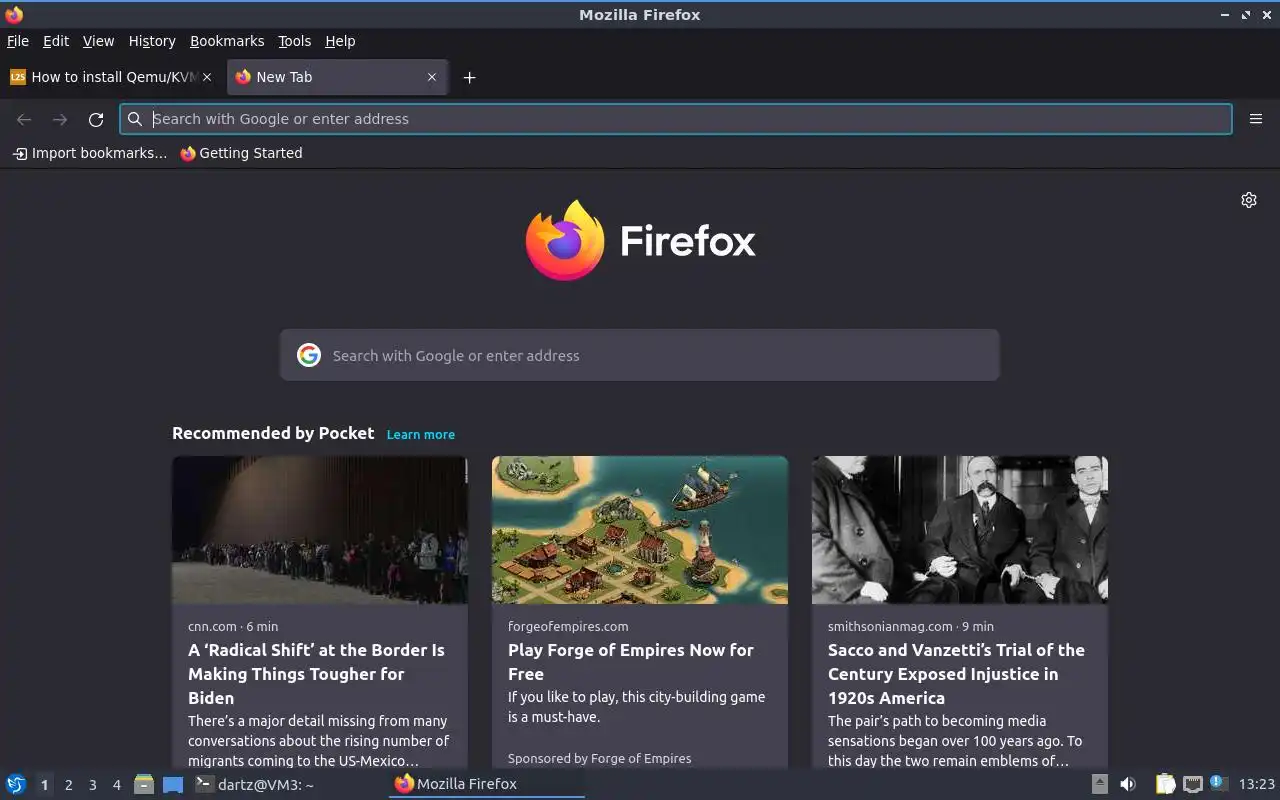Click forgeofempires.com source text
This screenshot has height=800, width=1280.
[x=568, y=626]
